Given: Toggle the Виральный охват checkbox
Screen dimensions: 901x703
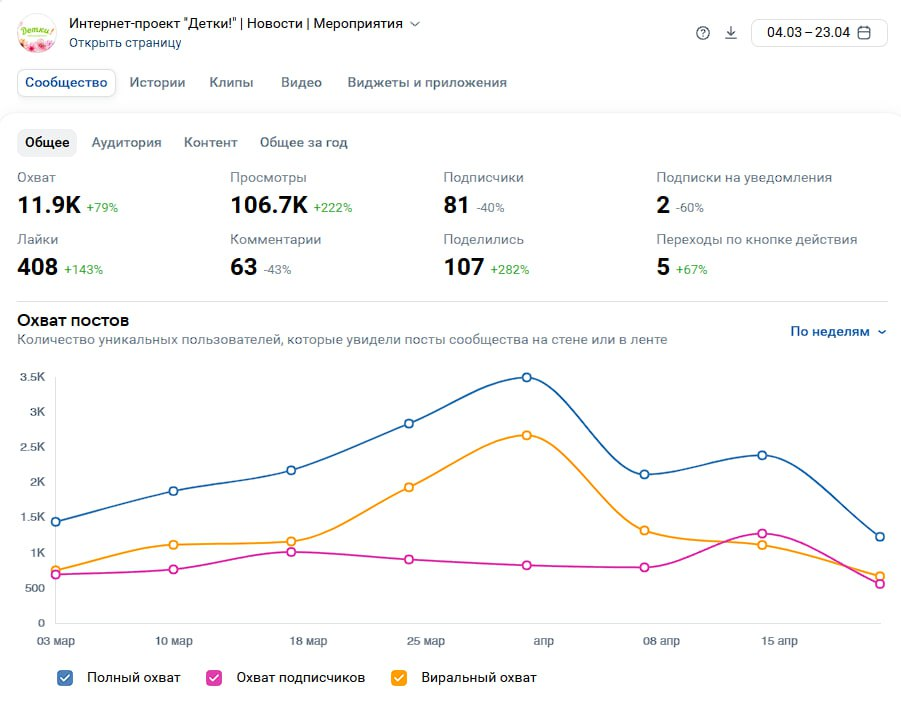Looking at the screenshot, I should click(399, 678).
